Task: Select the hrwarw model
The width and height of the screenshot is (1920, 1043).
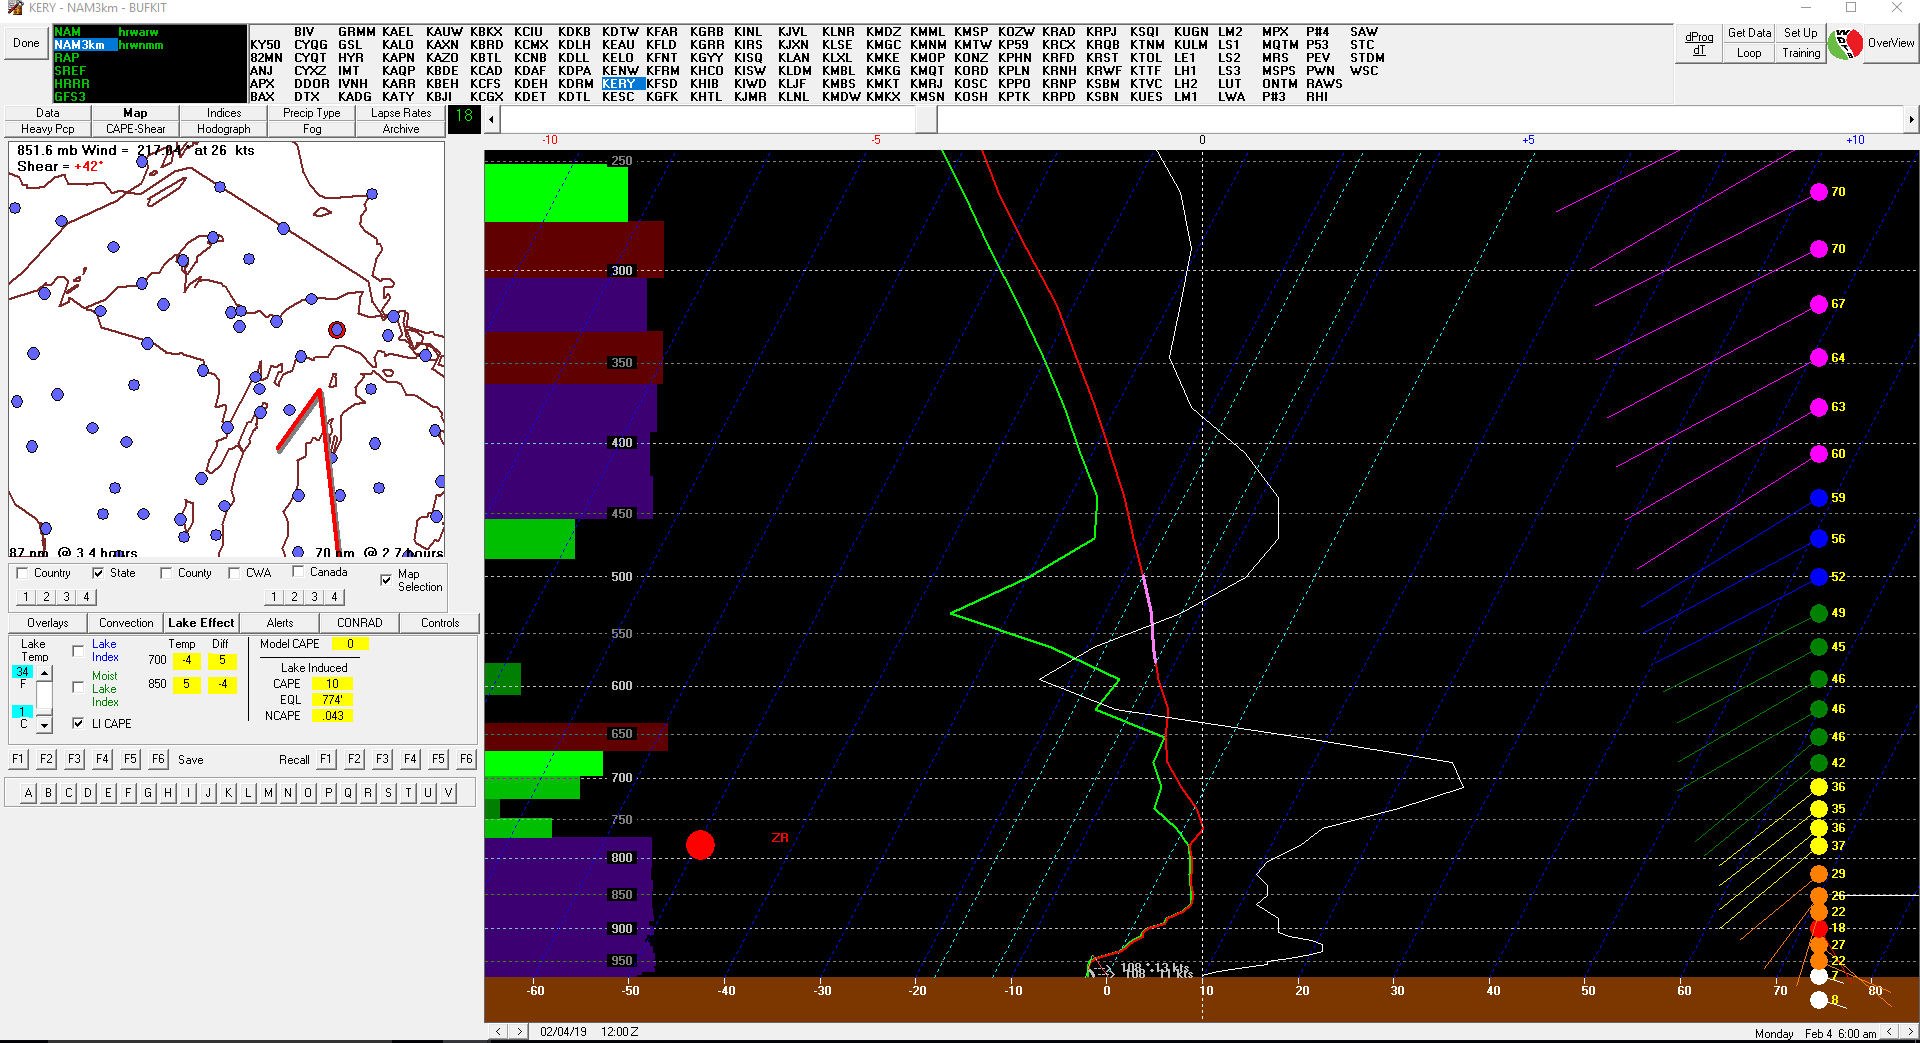Action: pyautogui.click(x=139, y=32)
